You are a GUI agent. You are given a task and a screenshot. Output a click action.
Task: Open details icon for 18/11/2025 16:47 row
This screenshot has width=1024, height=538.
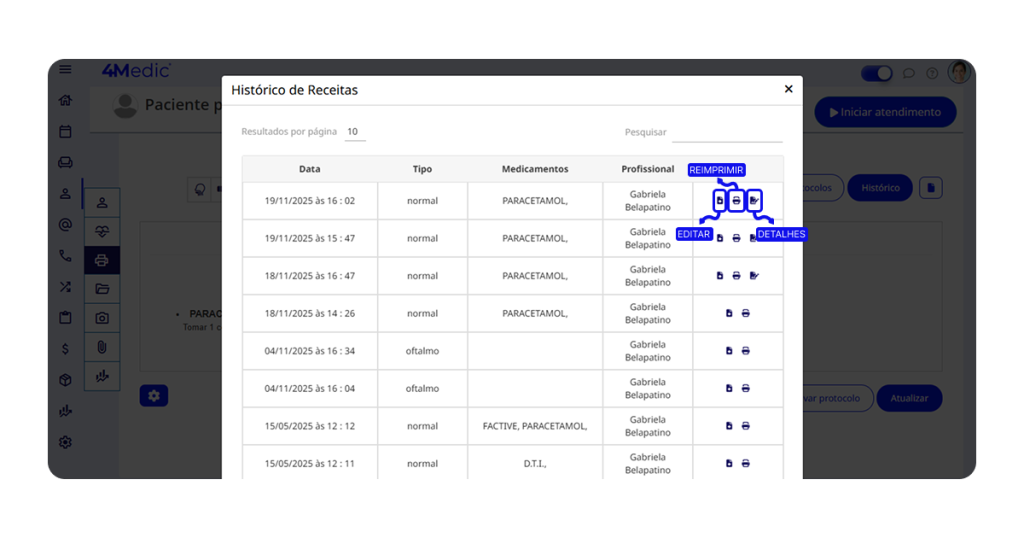click(x=754, y=276)
